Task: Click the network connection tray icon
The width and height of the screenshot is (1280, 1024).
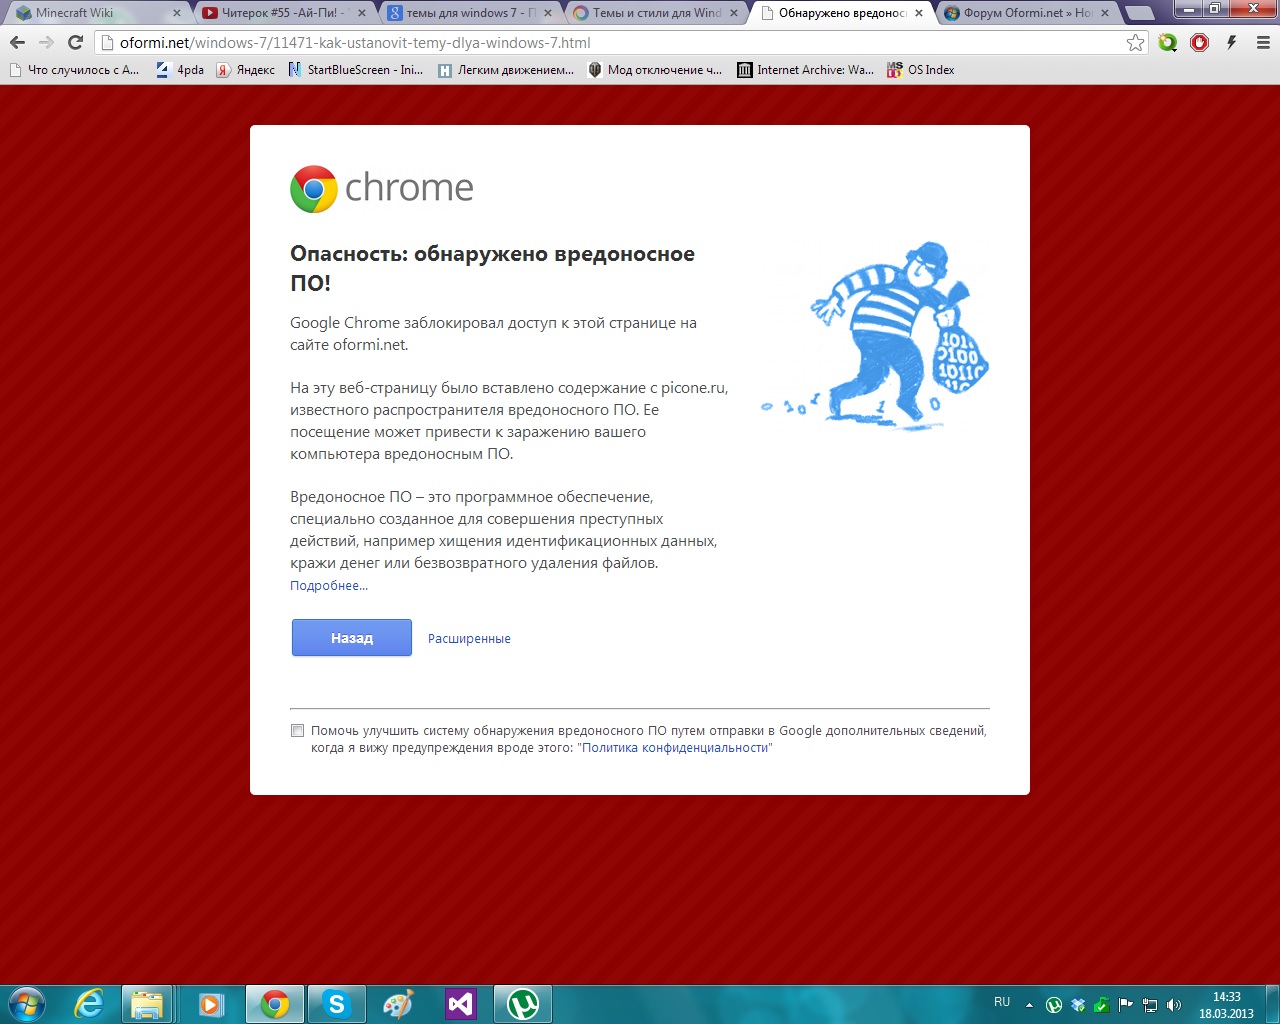Action: [x=1150, y=1005]
